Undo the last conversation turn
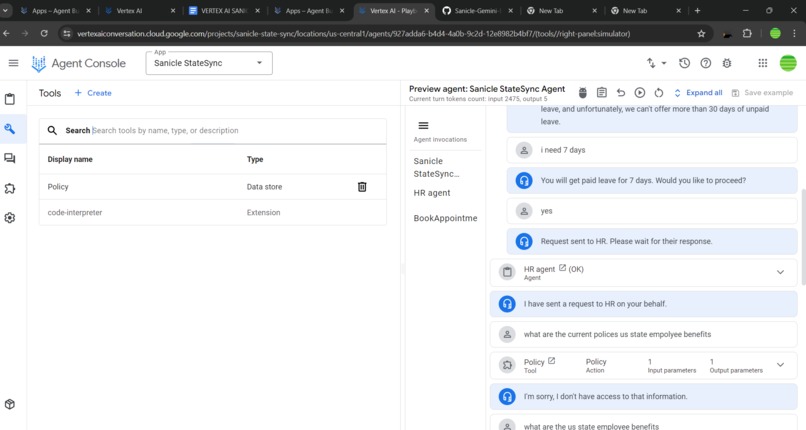 (x=621, y=93)
